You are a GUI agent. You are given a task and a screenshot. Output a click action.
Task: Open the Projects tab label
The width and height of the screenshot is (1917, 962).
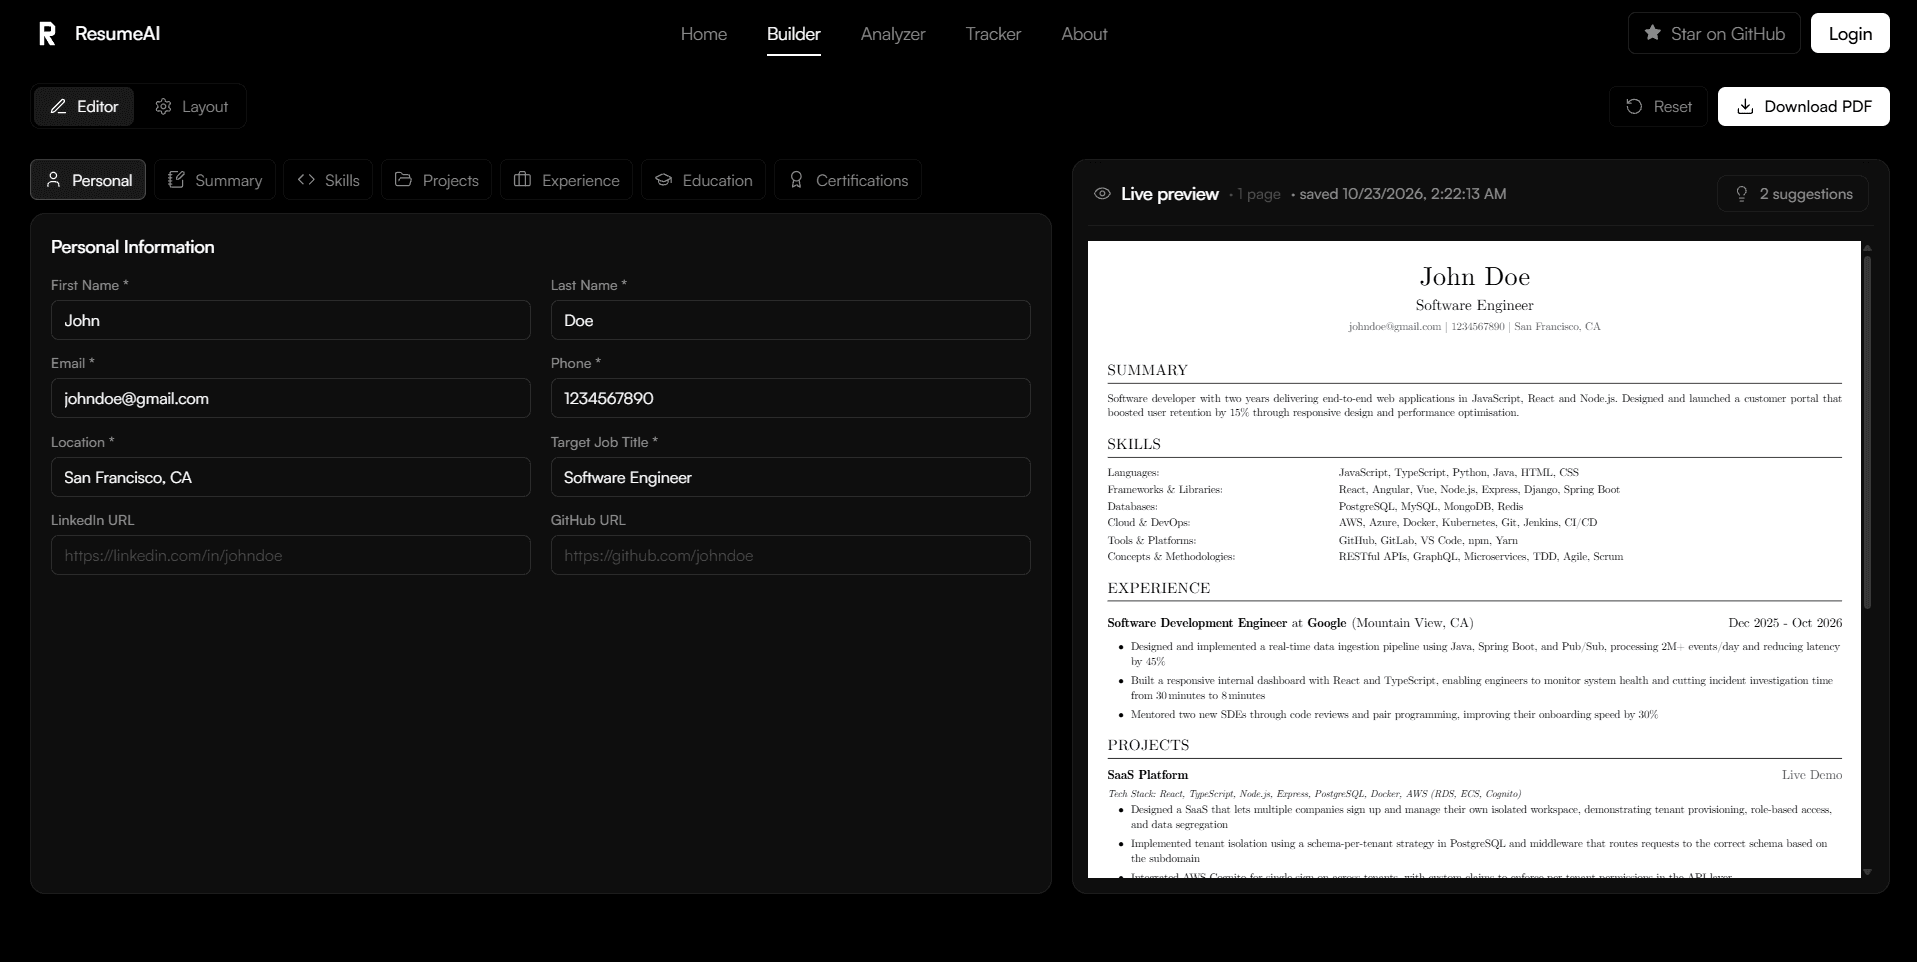451,181
